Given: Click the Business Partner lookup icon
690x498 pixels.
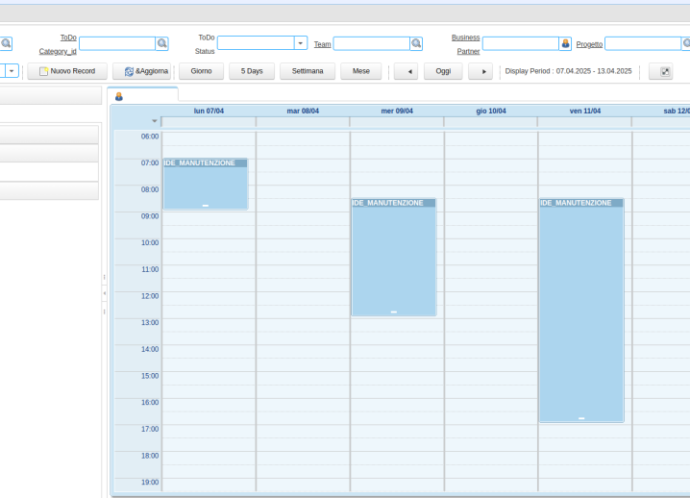Looking at the screenshot, I should (x=565, y=44).
